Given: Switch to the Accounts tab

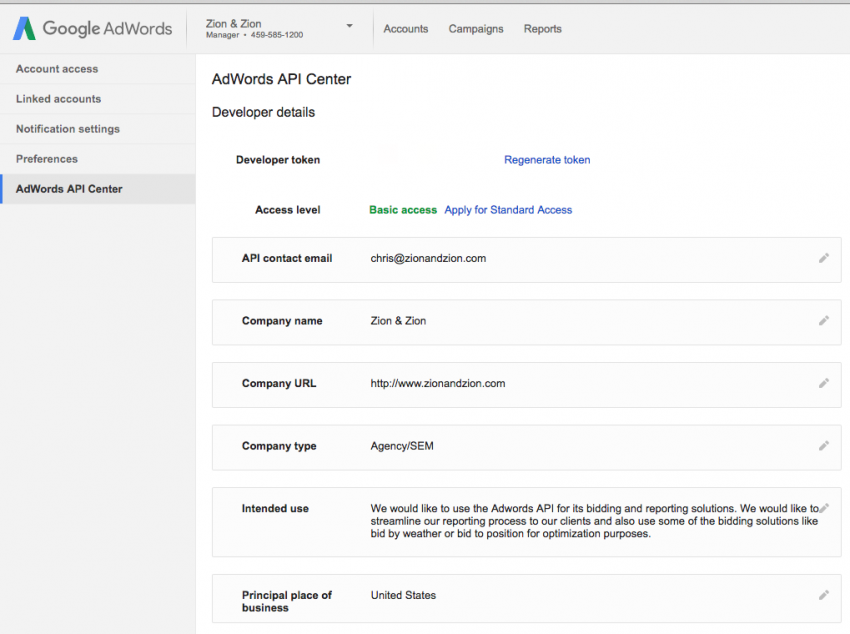Looking at the screenshot, I should coord(406,29).
